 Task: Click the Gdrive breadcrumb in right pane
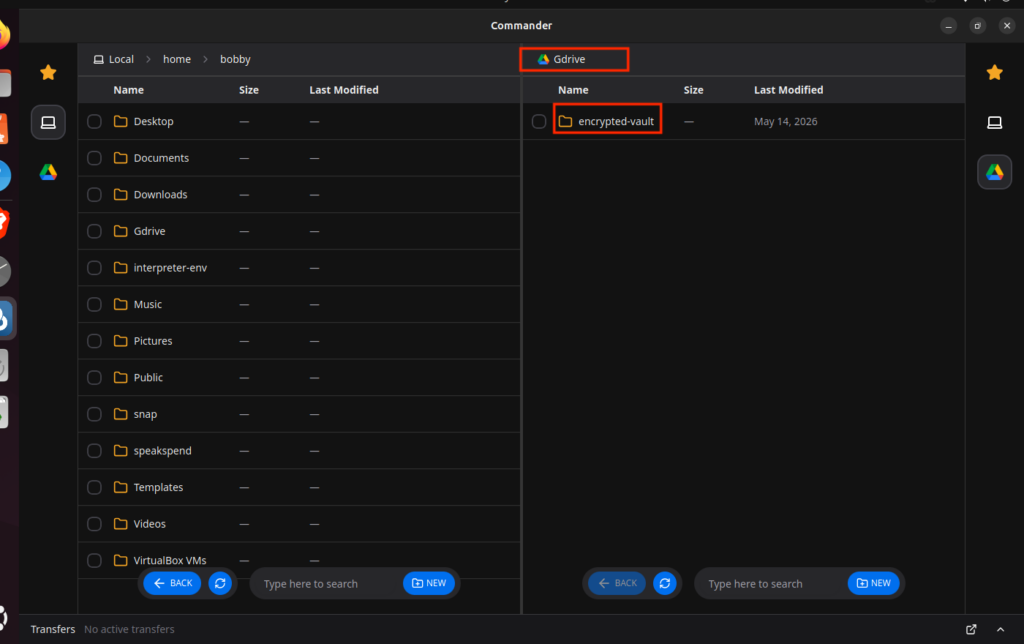[562, 59]
